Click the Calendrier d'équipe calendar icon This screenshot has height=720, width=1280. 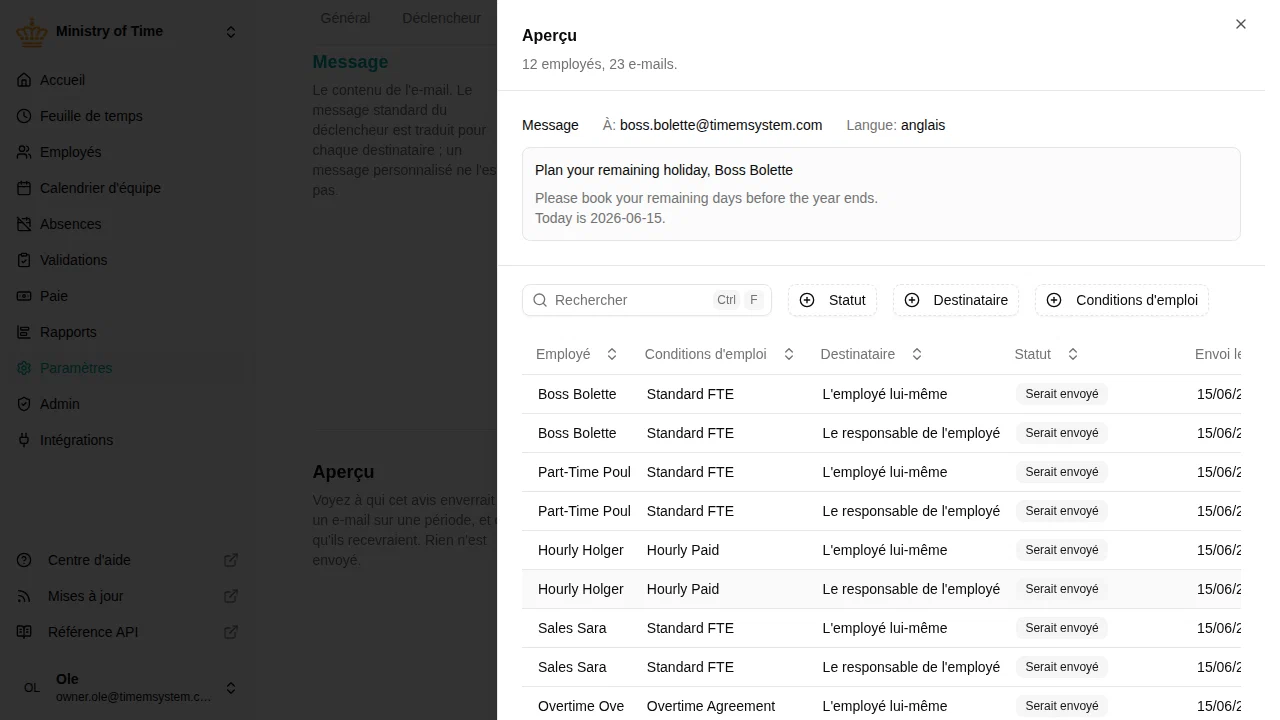pos(24,188)
